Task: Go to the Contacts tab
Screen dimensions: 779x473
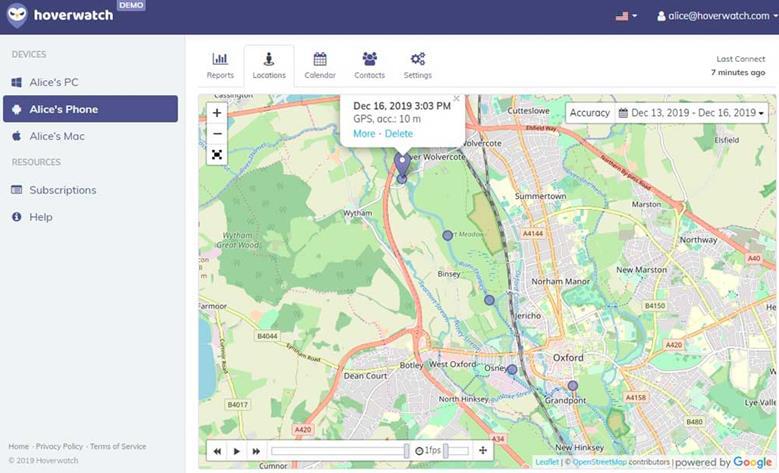Action: (x=369, y=66)
